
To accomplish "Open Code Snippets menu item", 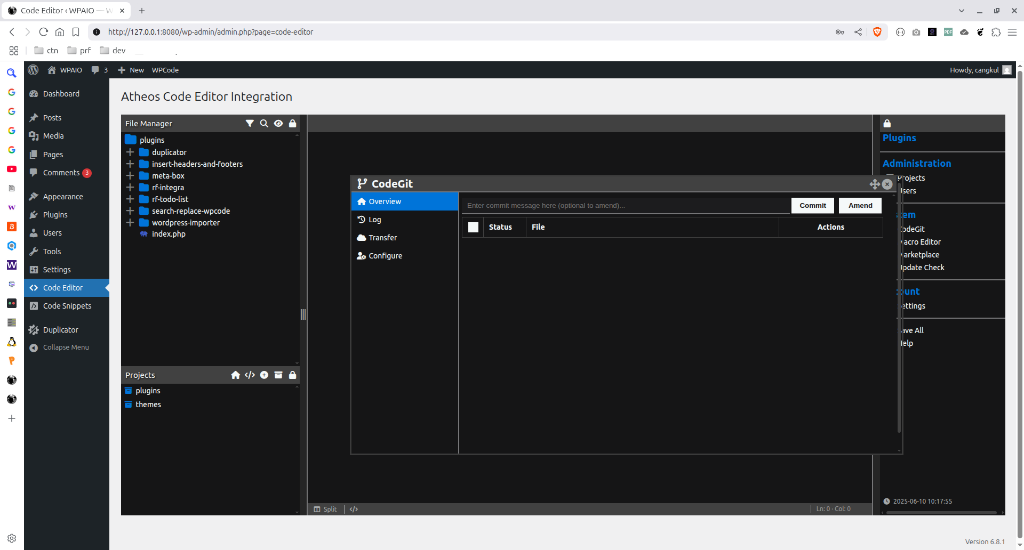I will coord(67,306).
